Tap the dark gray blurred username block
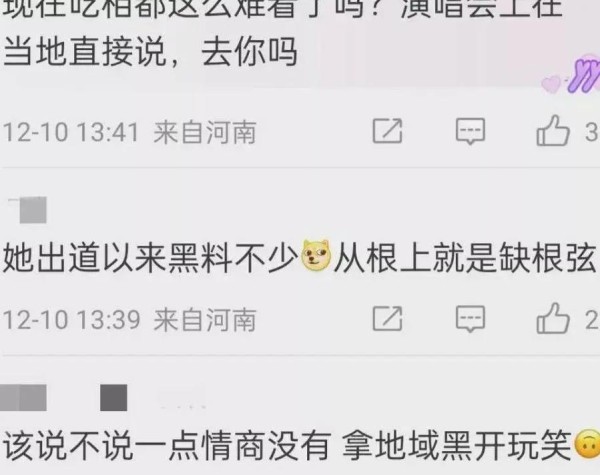 114,398
